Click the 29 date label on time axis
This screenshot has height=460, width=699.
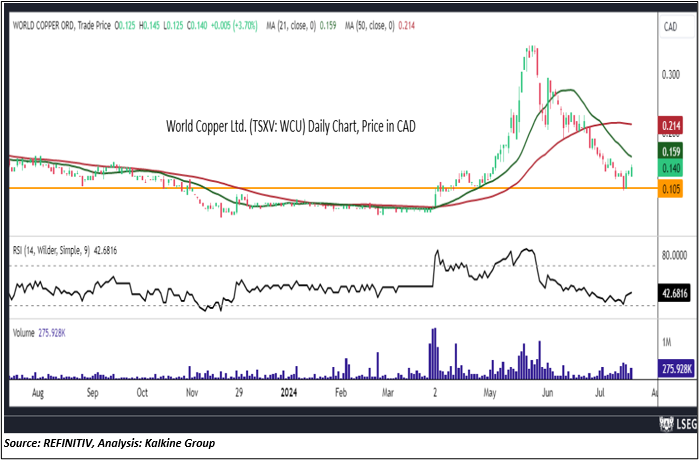point(239,394)
